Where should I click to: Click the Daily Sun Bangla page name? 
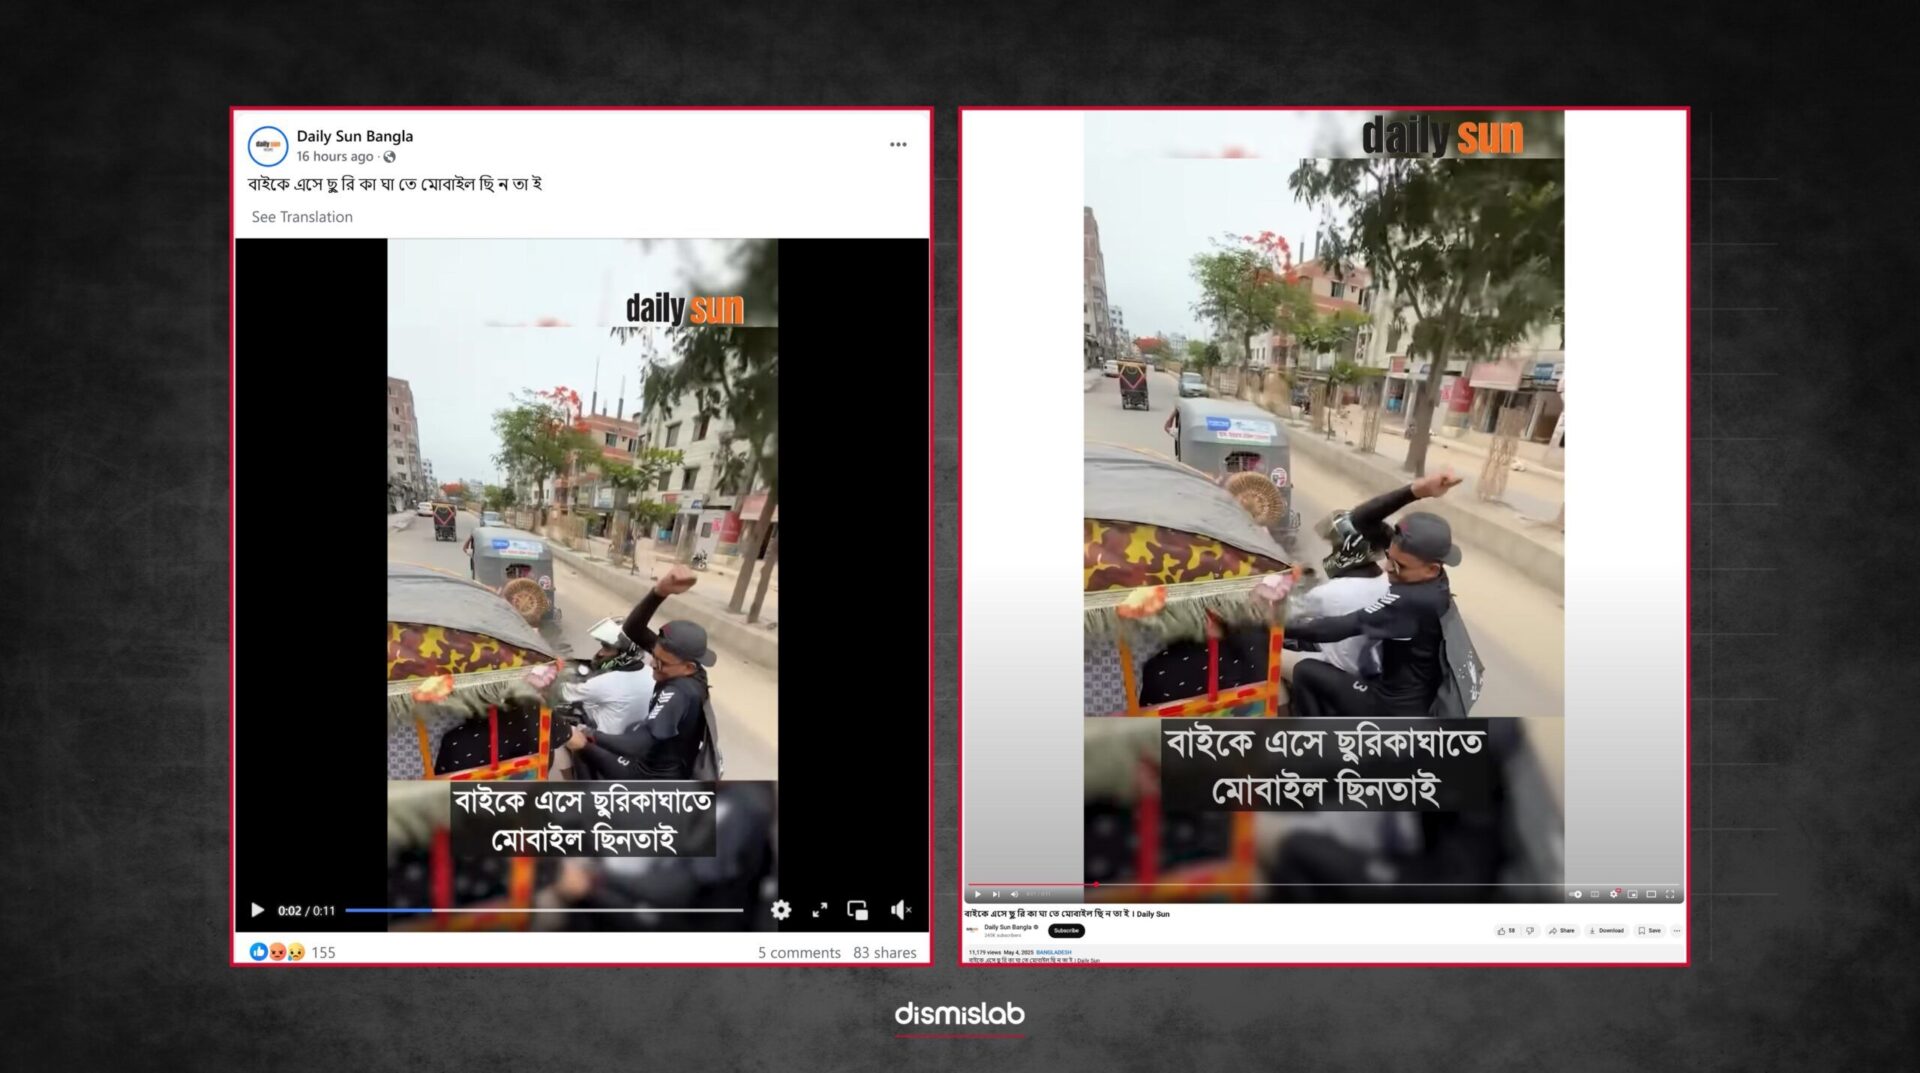pyautogui.click(x=354, y=136)
